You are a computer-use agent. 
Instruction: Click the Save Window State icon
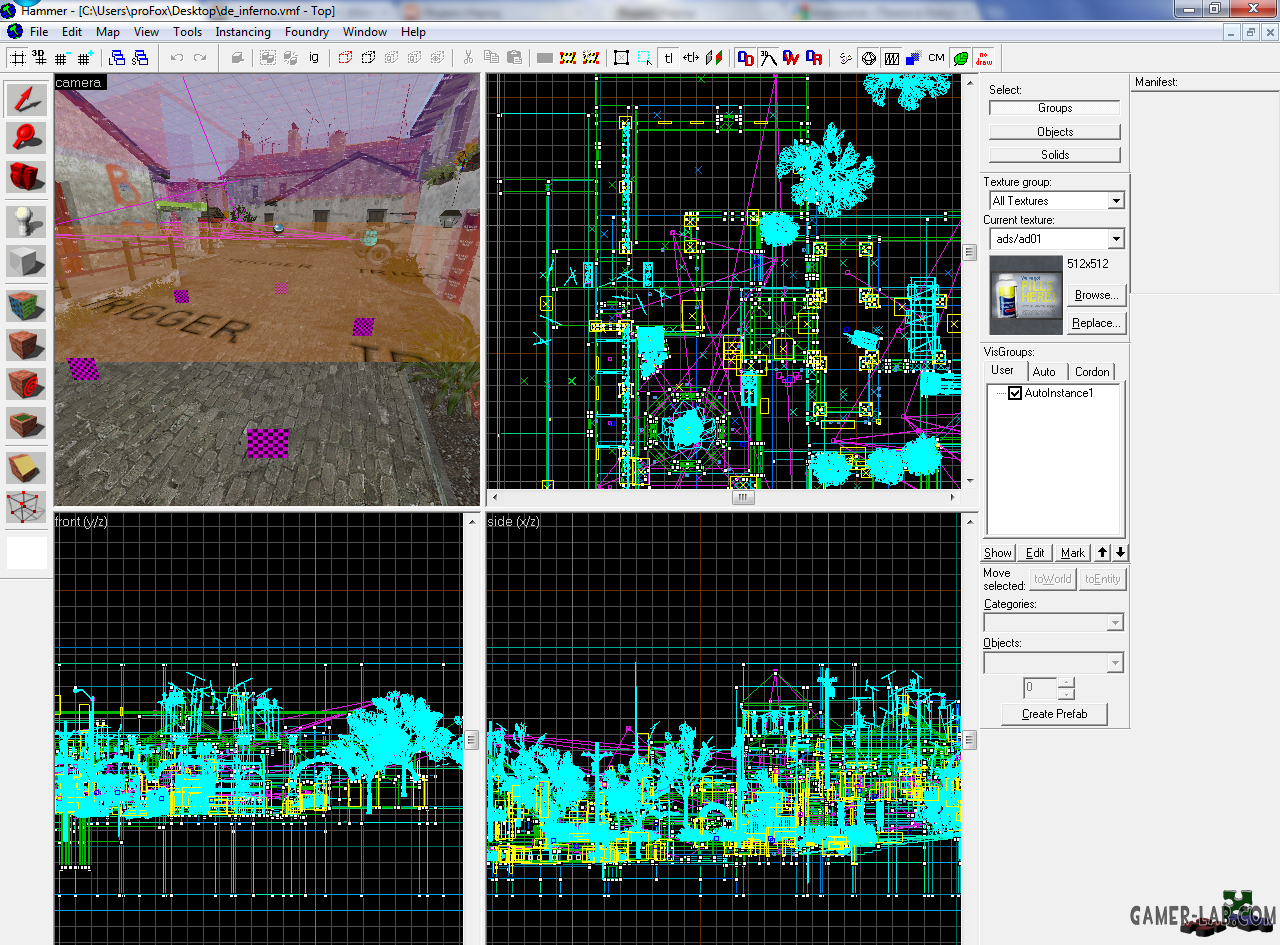click(140, 58)
